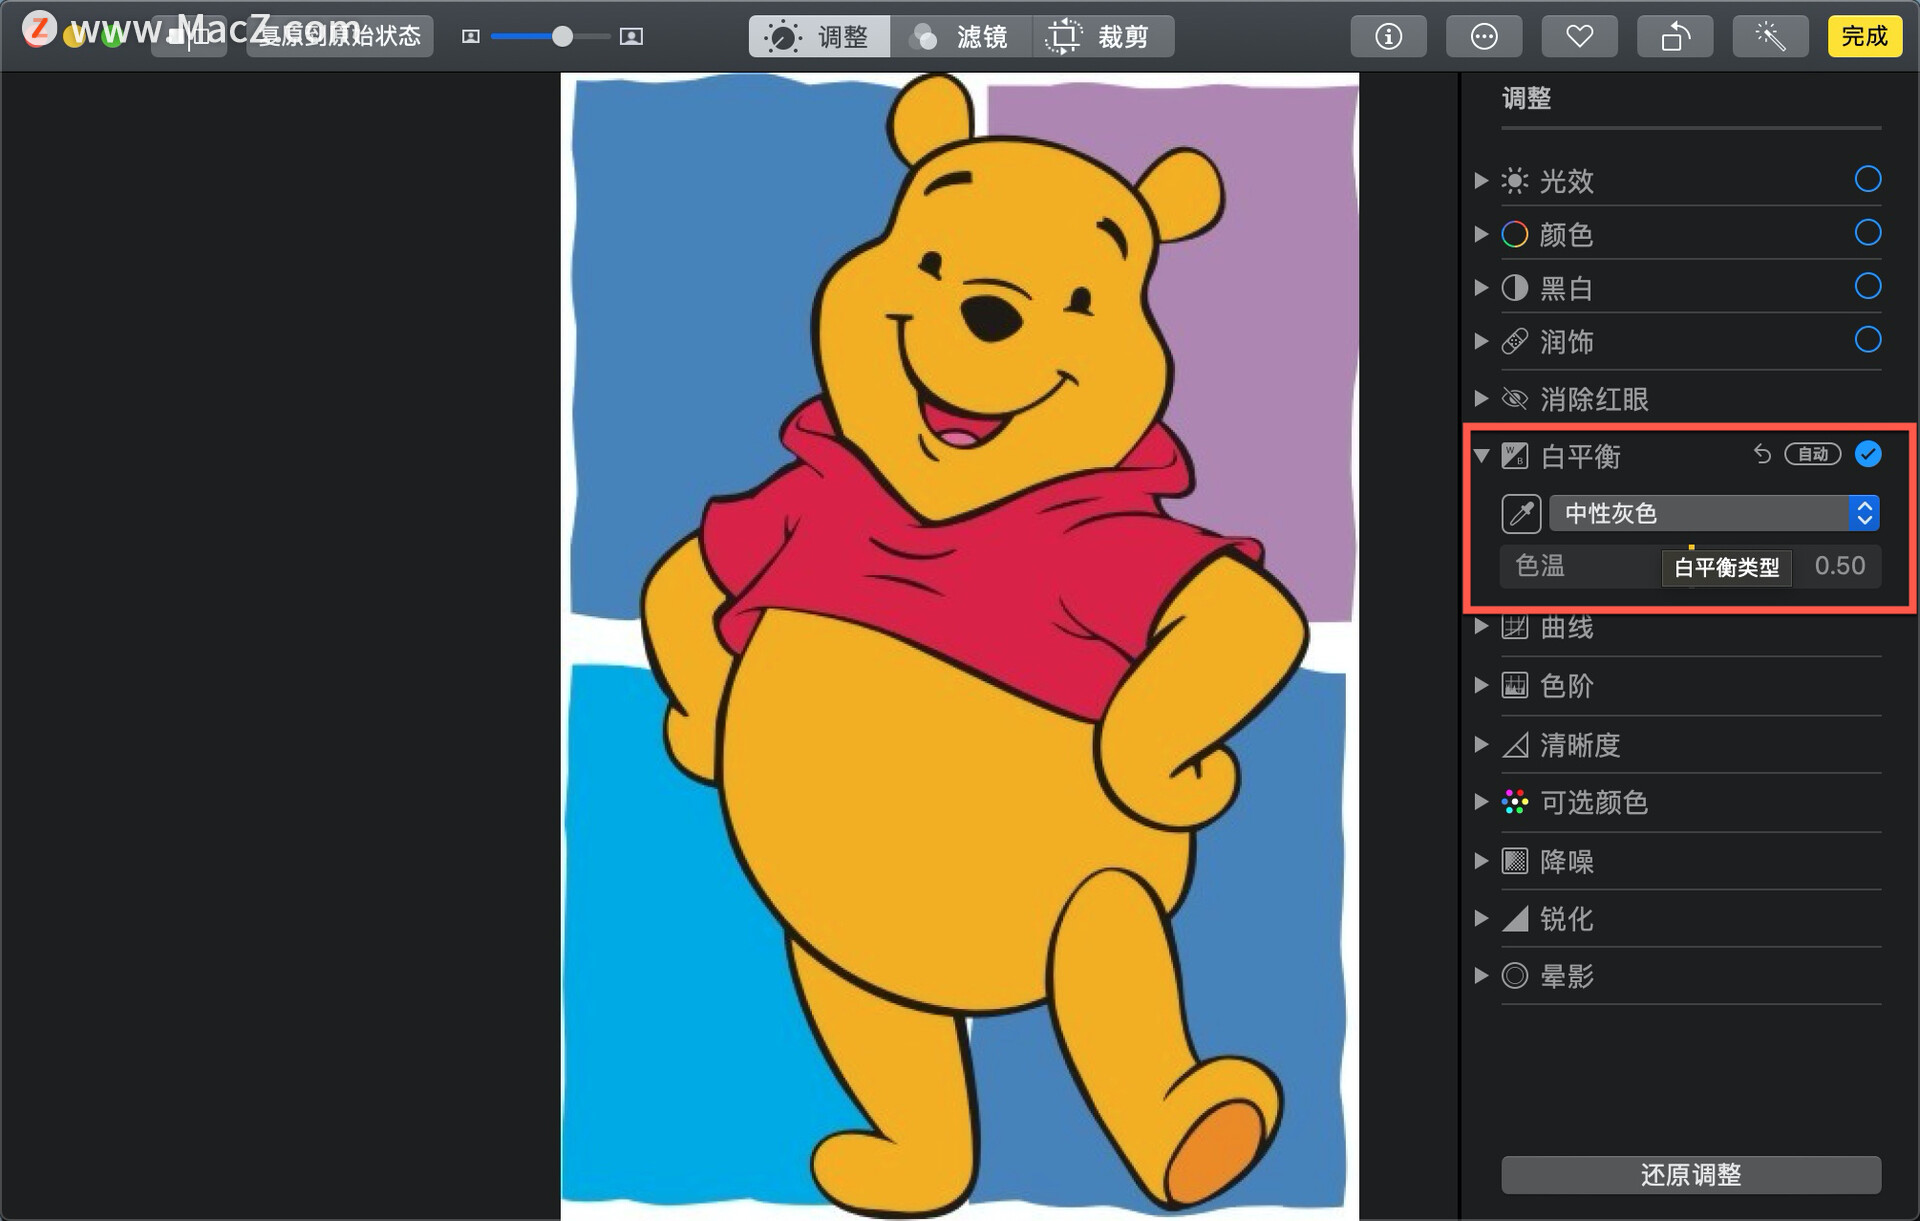Switch to the 滤镜 tab
The width and height of the screenshot is (1920, 1221).
coord(960,37)
